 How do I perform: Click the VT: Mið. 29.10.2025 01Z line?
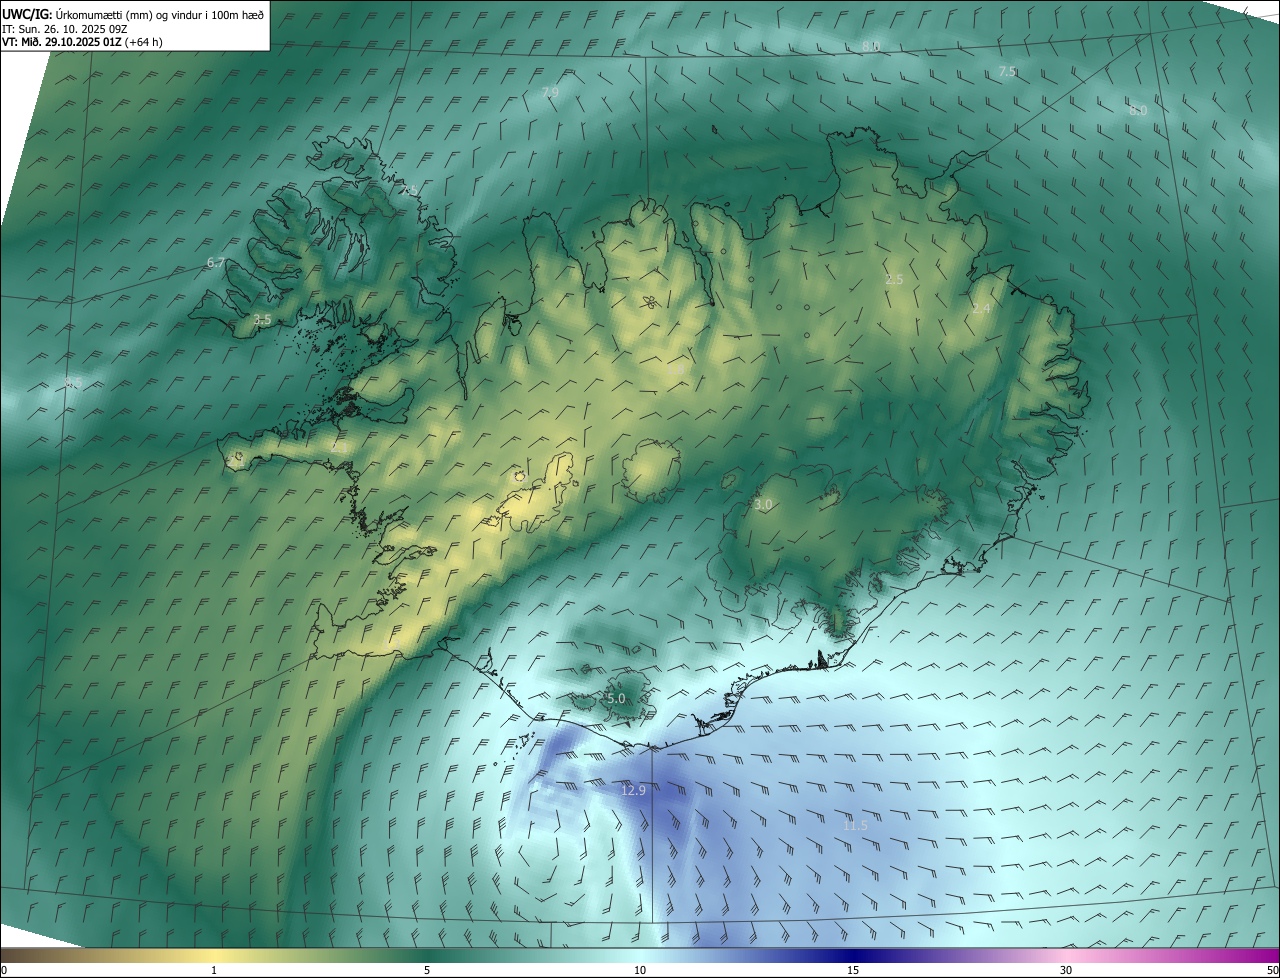click(x=82, y=42)
